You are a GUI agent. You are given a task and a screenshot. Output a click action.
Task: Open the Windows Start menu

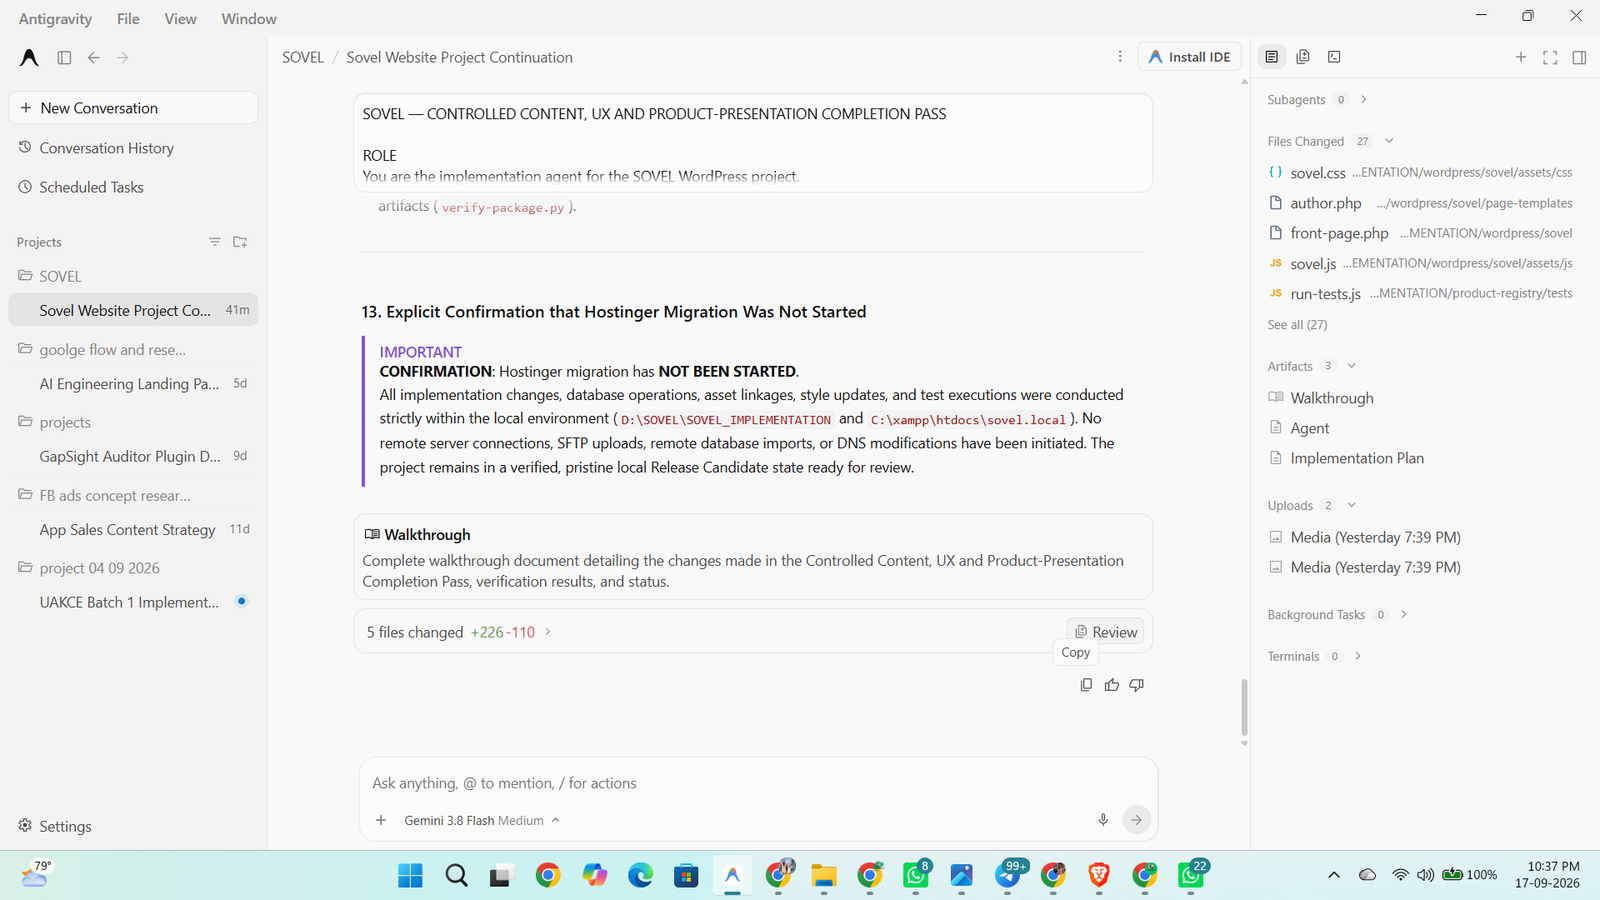tap(410, 876)
